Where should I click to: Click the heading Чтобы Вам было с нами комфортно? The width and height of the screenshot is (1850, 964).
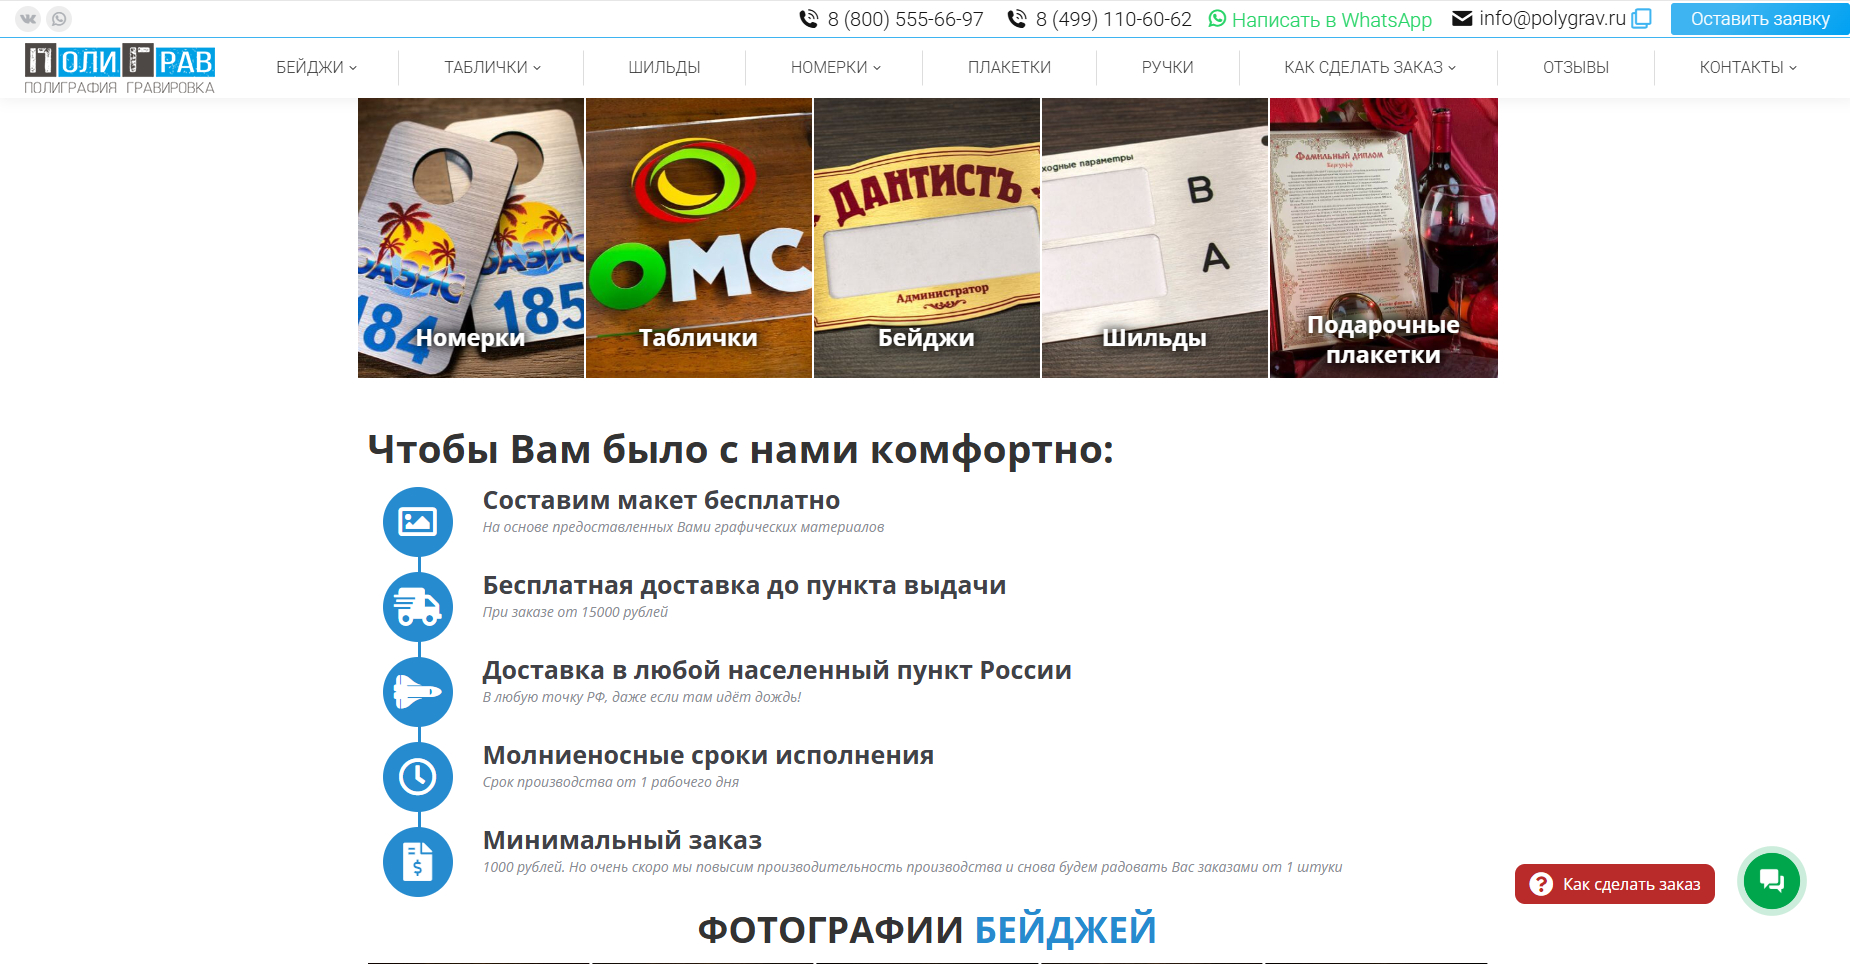[x=741, y=450]
